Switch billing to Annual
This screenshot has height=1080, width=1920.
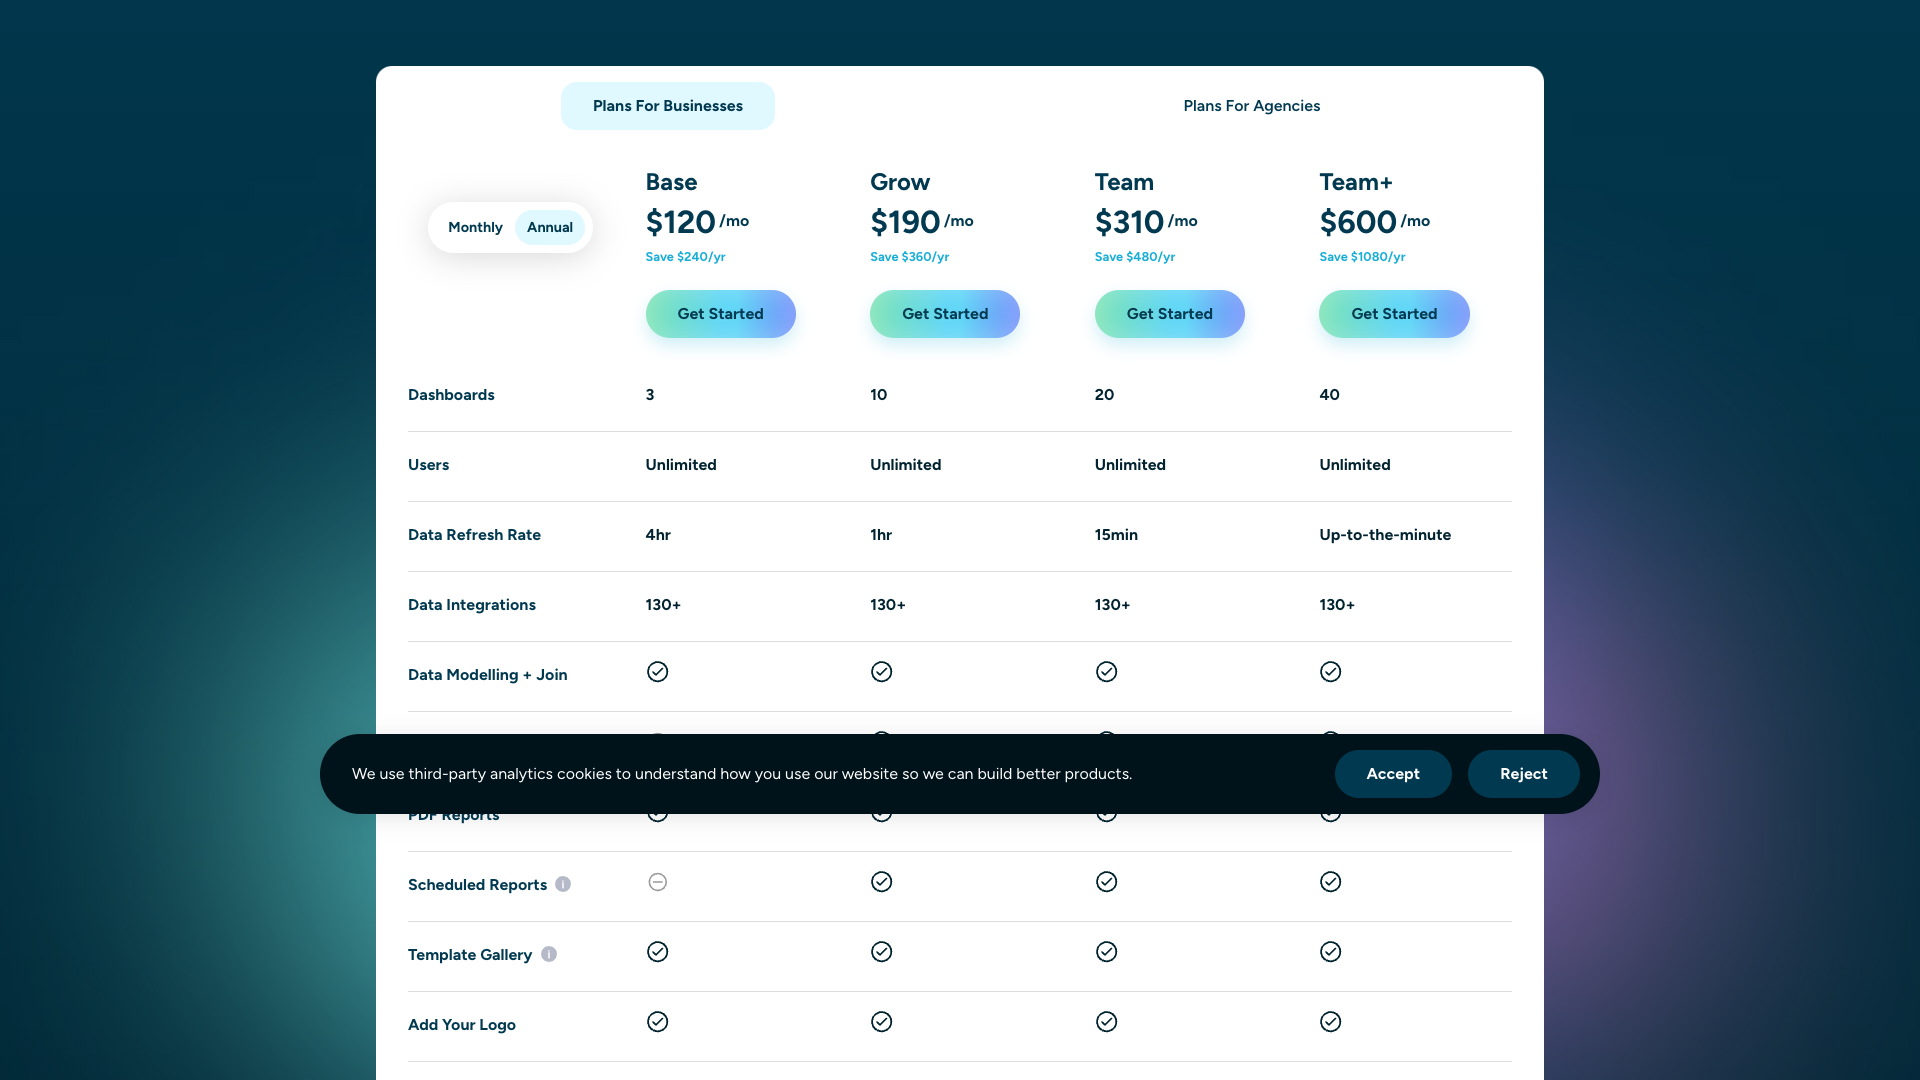pos(549,227)
